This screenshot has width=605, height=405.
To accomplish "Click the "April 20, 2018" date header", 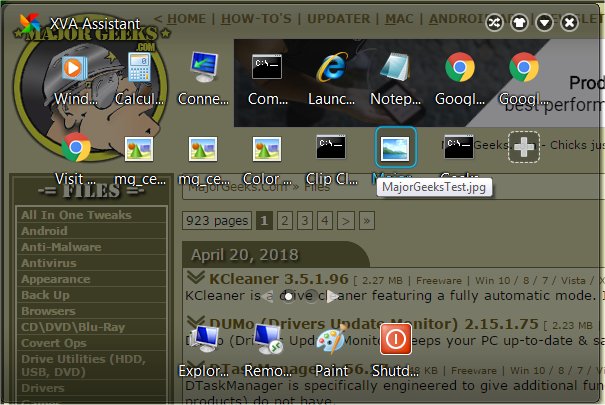I will tap(245, 255).
